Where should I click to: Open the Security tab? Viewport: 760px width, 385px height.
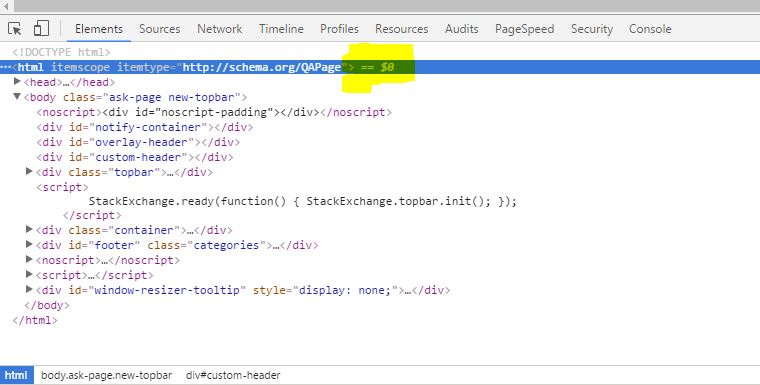coord(591,29)
